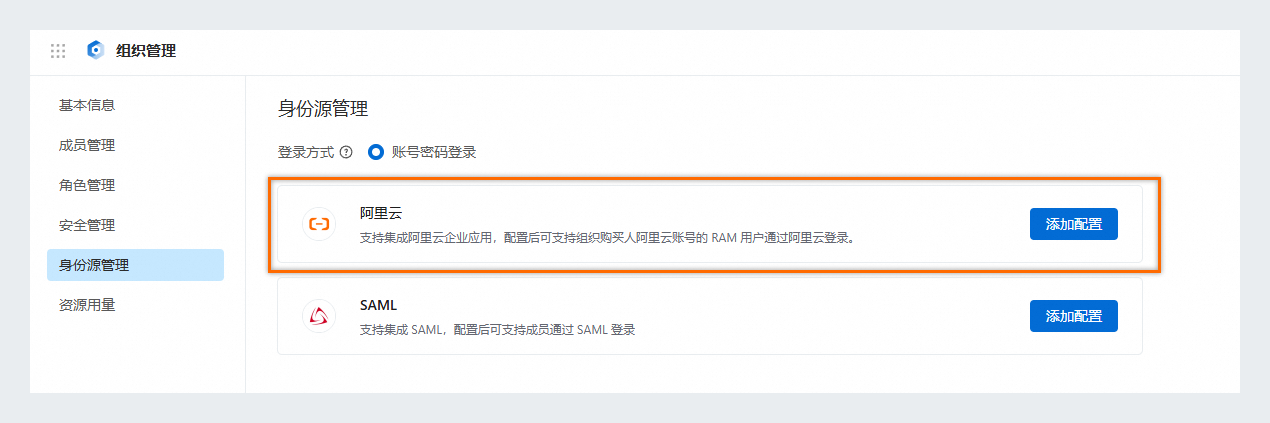Click the 阿里云 identity source title
The height and width of the screenshot is (423, 1270).
click(x=381, y=213)
